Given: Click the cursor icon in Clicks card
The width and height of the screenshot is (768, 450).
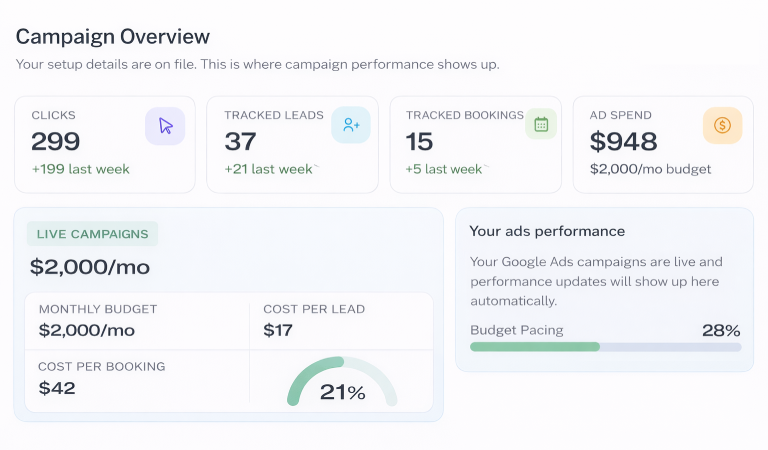Looking at the screenshot, I should pyautogui.click(x=165, y=126).
